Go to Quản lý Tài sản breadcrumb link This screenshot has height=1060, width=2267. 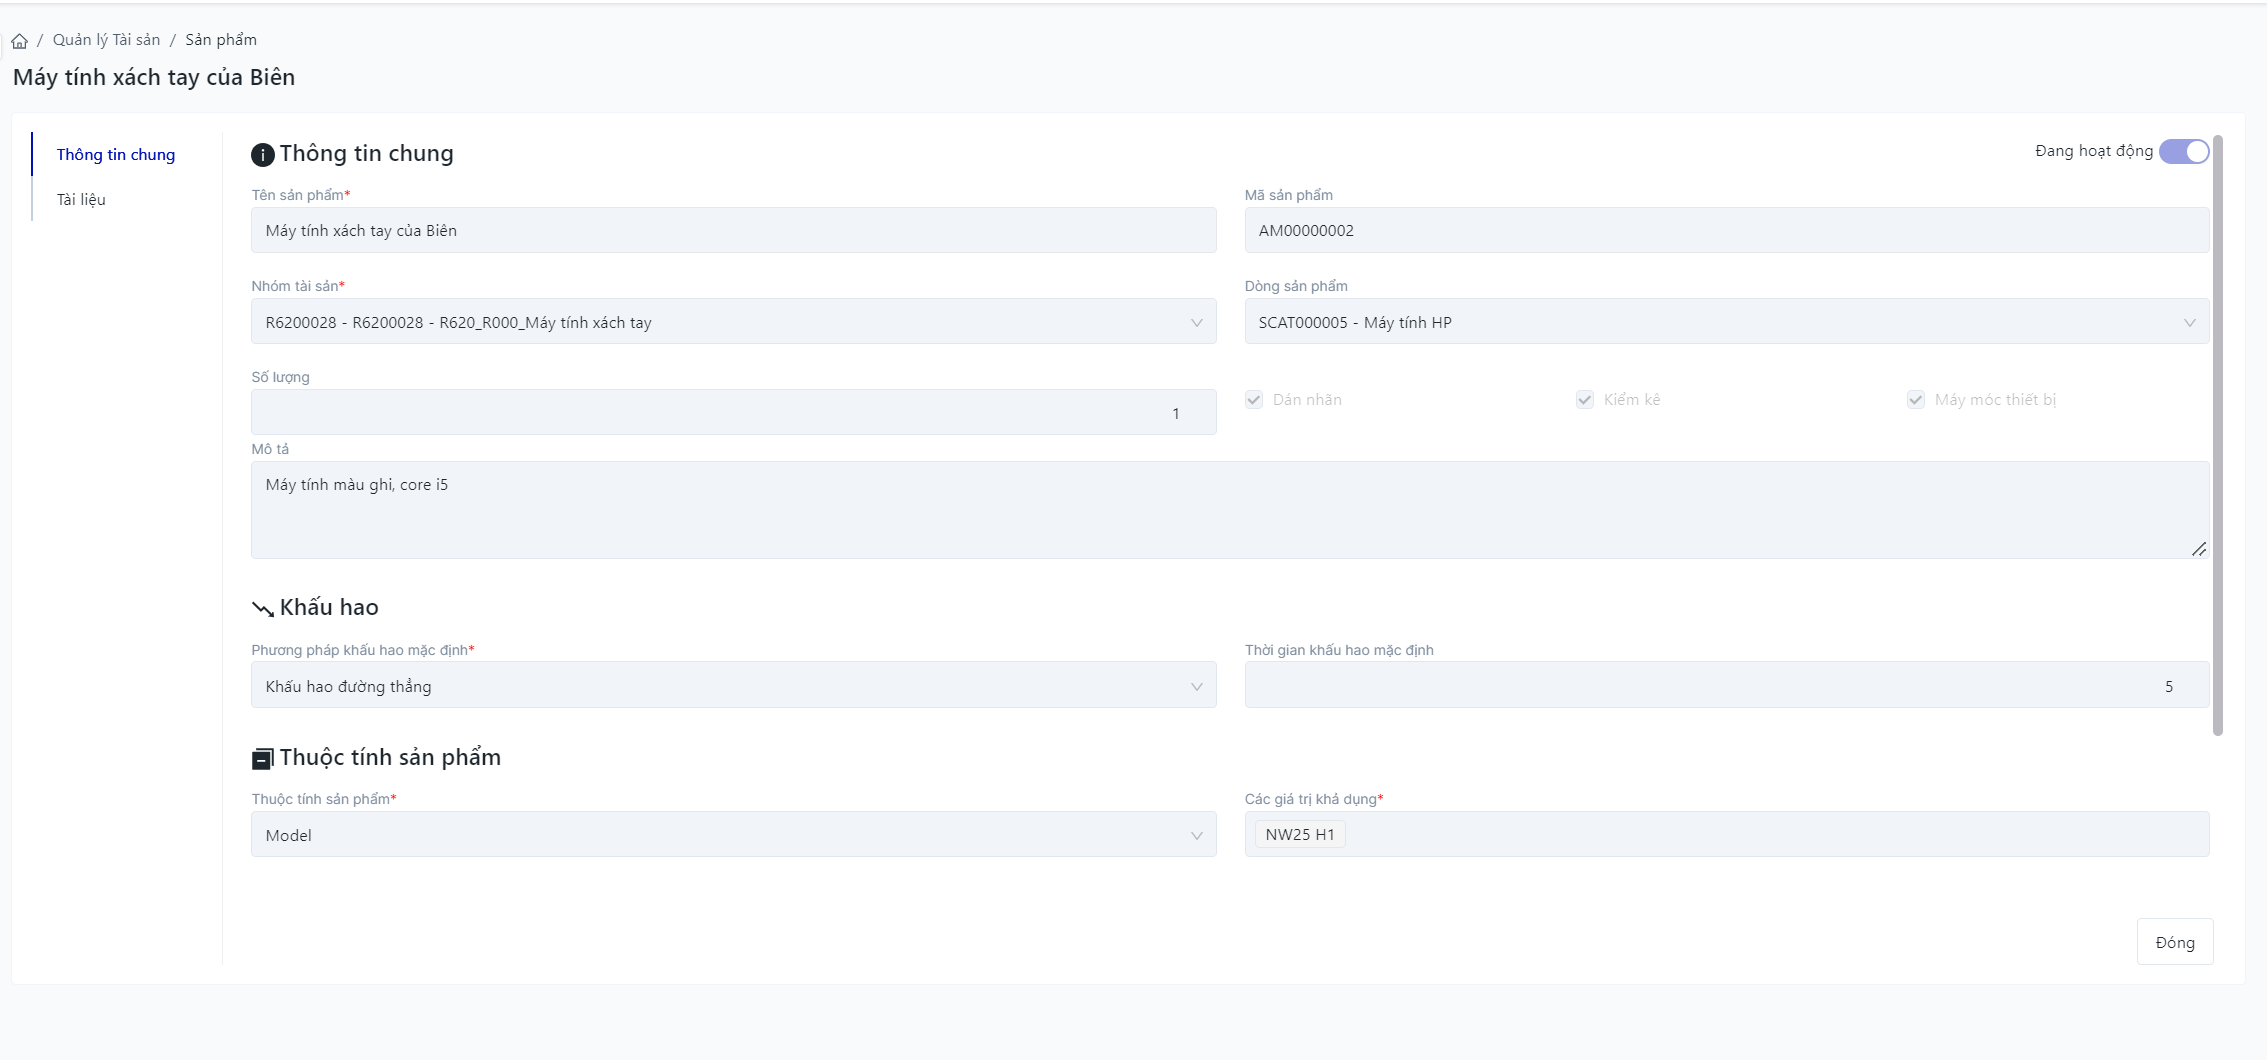point(106,40)
